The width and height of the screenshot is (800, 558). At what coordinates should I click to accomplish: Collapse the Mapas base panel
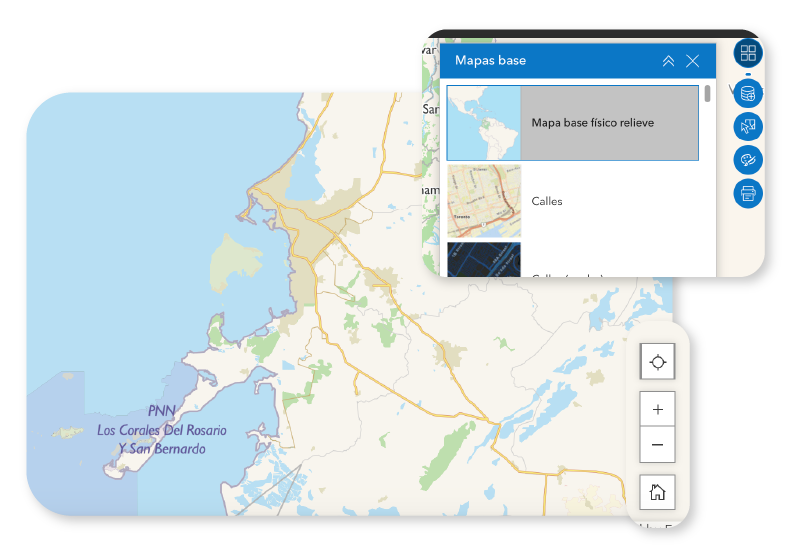click(x=668, y=61)
